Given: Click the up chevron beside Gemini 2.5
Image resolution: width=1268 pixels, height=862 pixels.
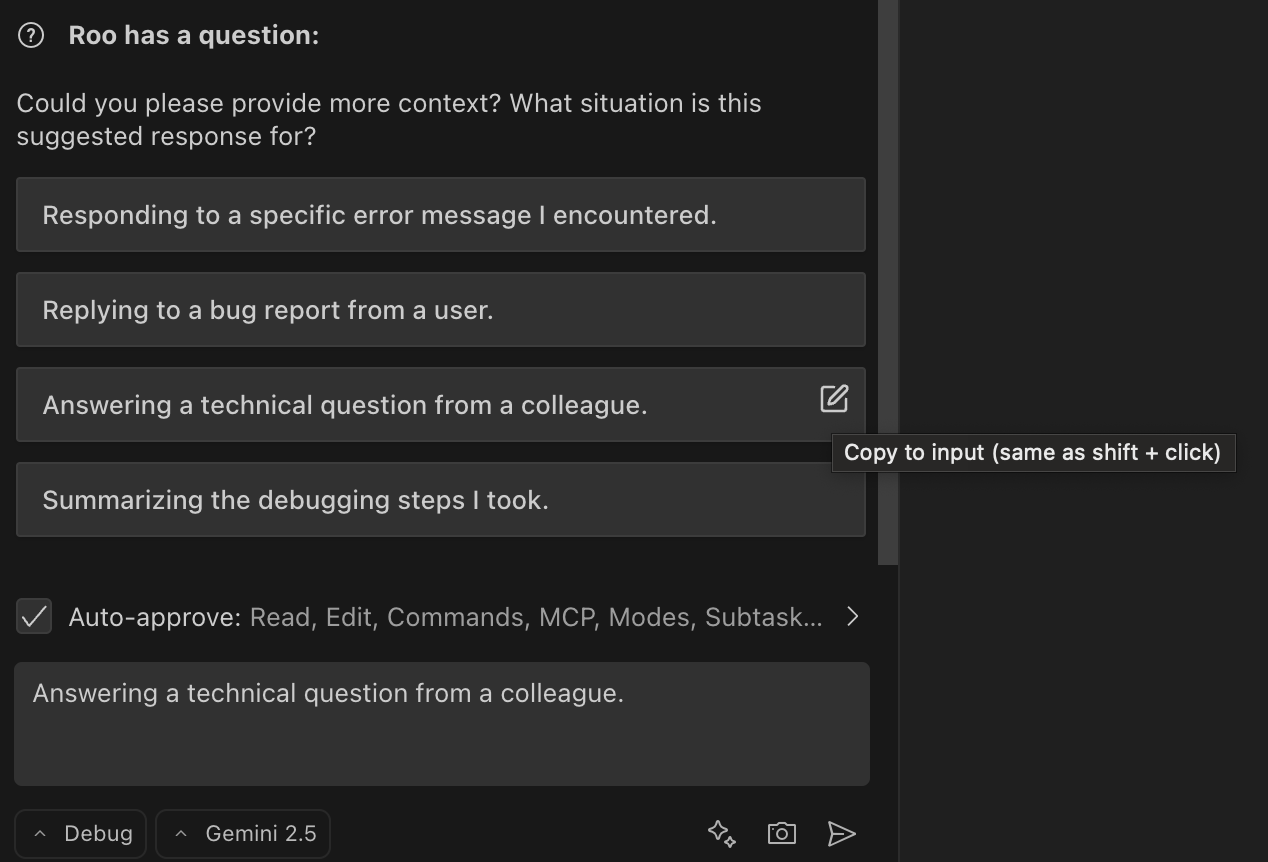Looking at the screenshot, I should [x=180, y=833].
